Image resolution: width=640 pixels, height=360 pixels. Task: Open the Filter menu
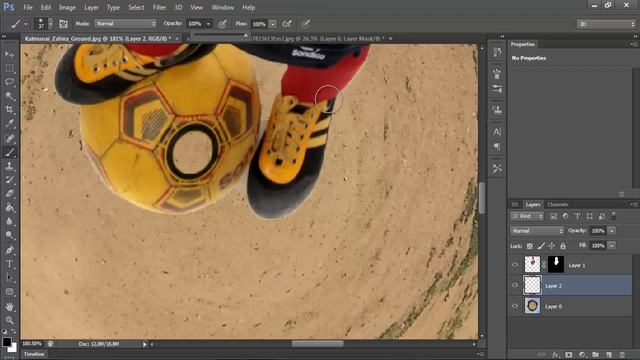point(159,7)
